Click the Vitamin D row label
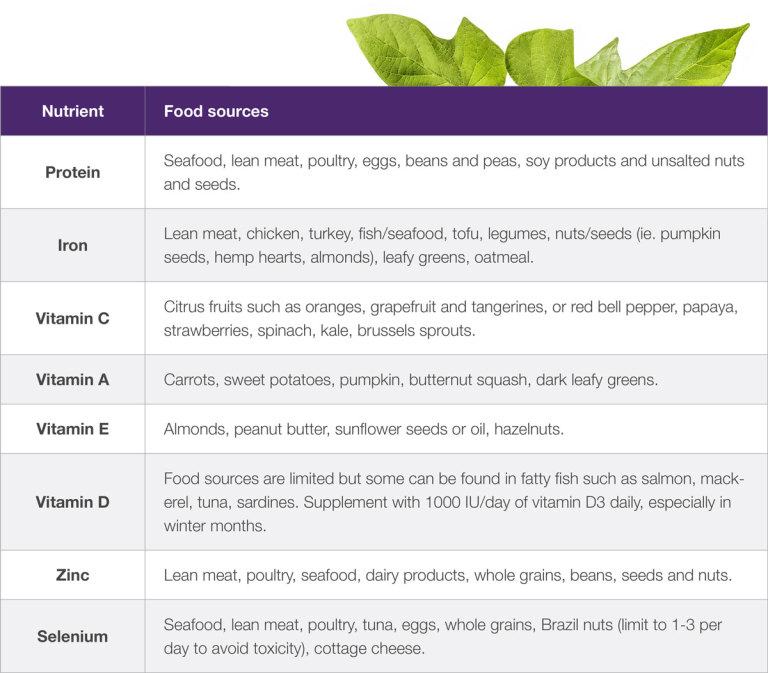 [x=72, y=502]
